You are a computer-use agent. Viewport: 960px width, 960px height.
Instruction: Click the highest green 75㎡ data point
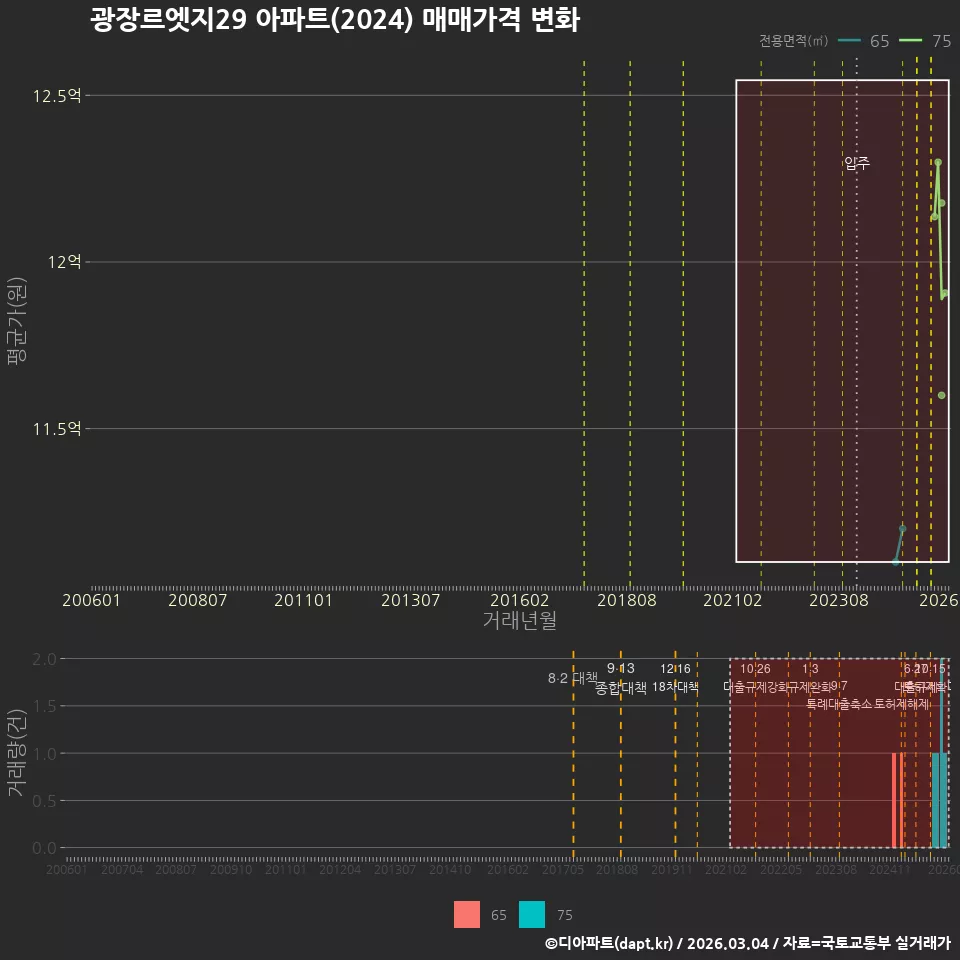(937, 162)
